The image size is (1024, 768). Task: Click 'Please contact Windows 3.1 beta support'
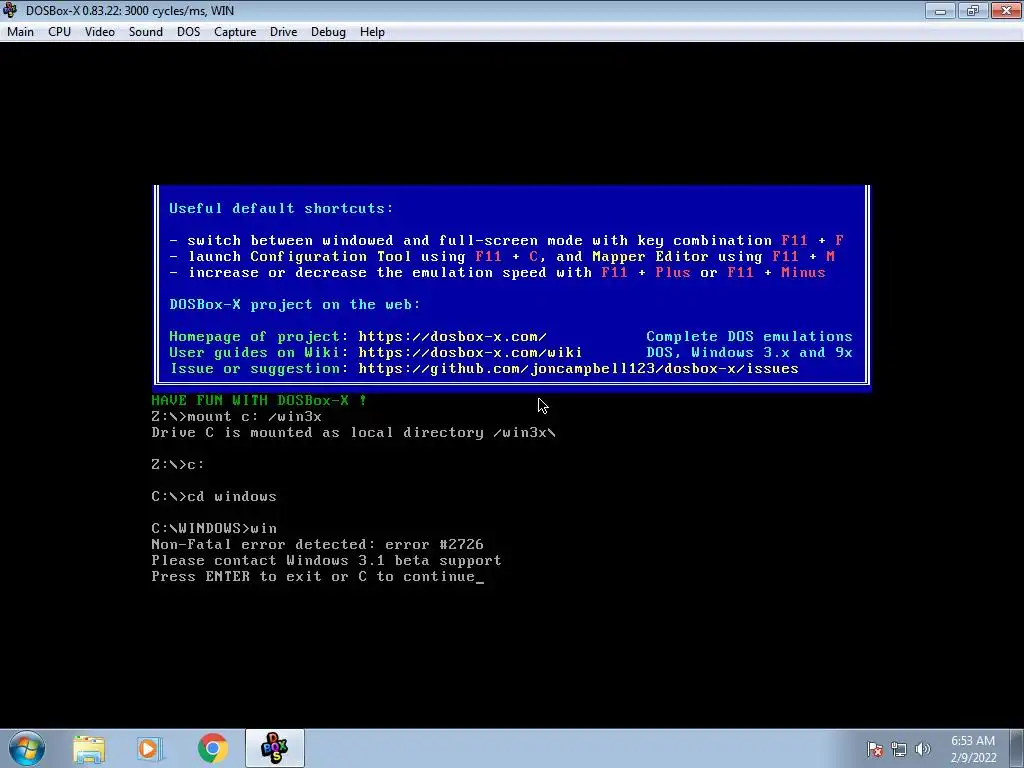(x=326, y=560)
